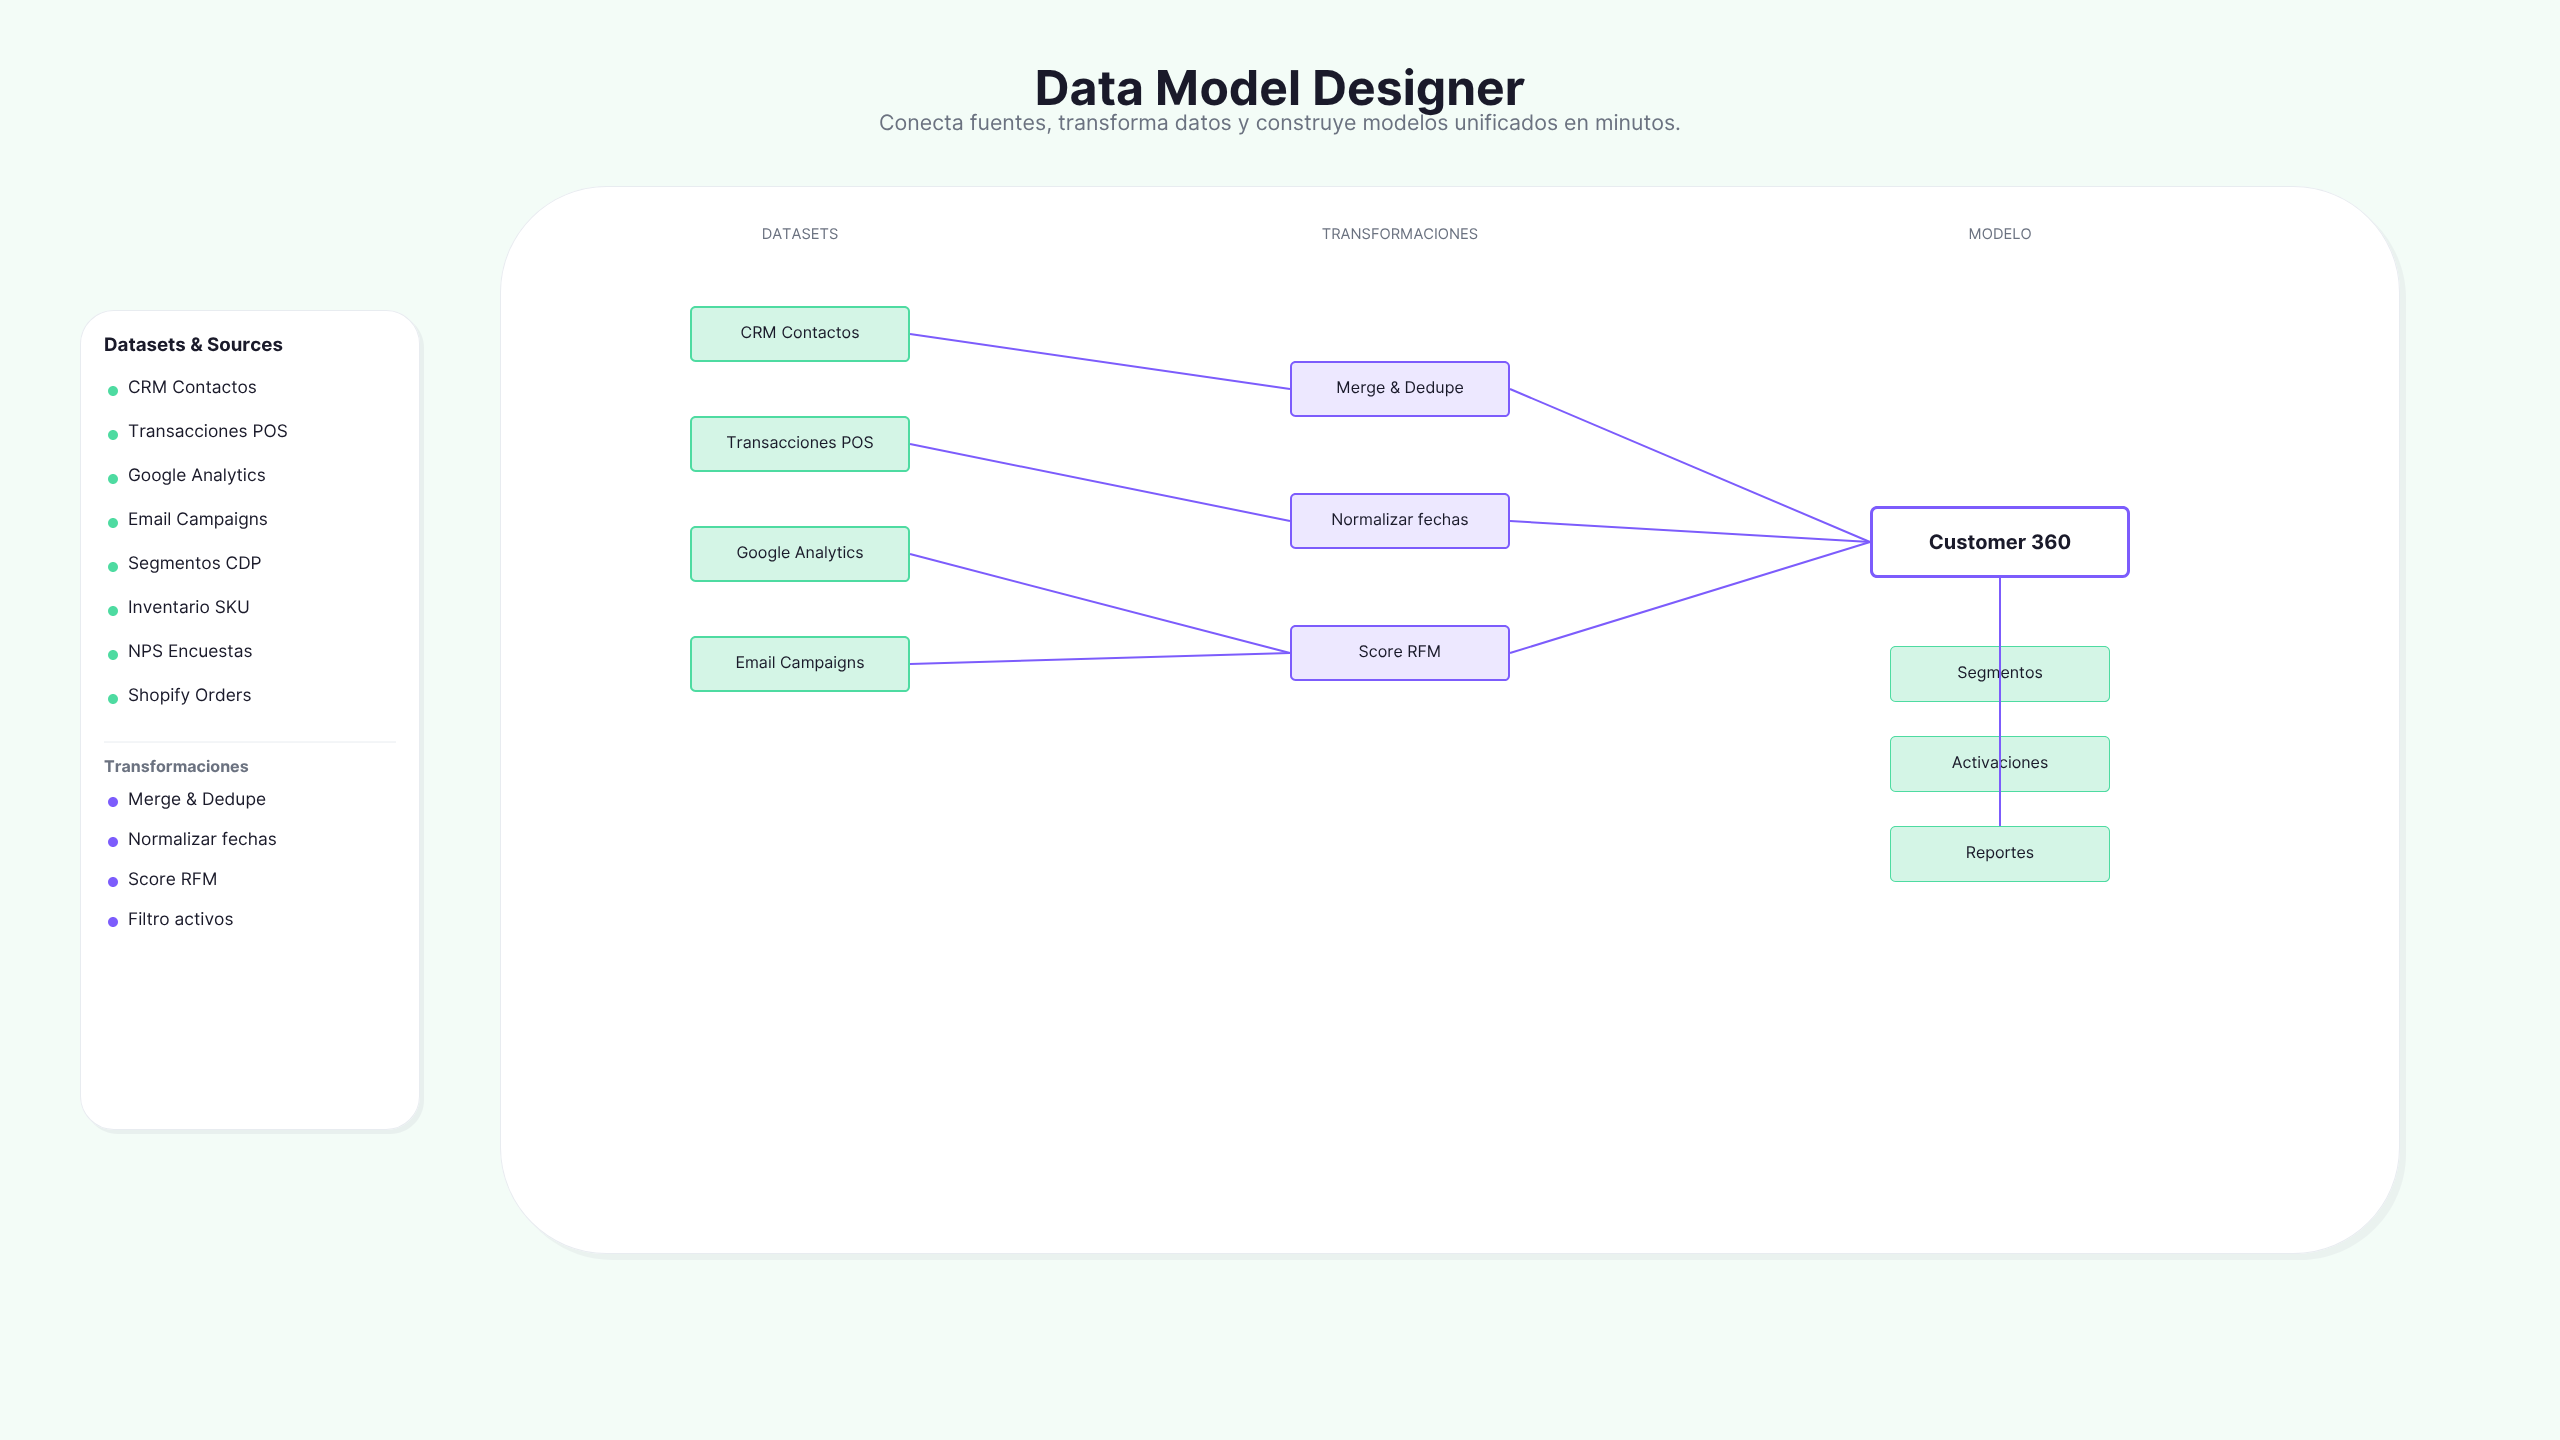Click the Transformaciones sidebar section heading
Image resolution: width=2560 pixels, height=1440 pixels.
pos(176,766)
